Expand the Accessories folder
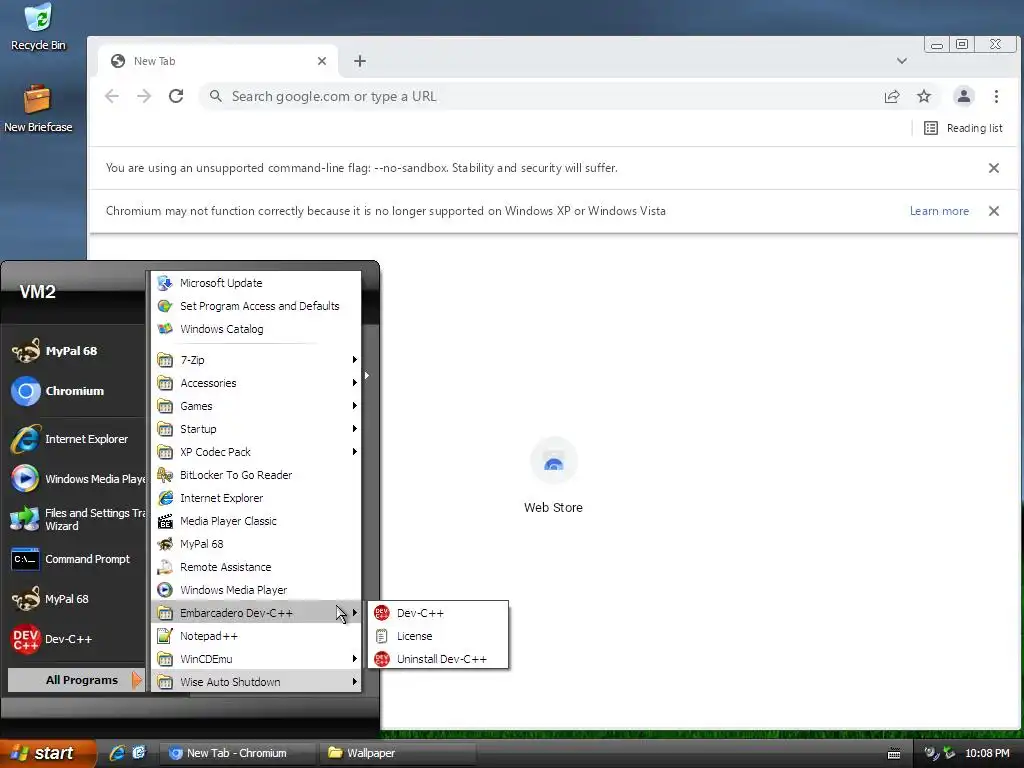The image size is (1024, 768). (x=257, y=383)
